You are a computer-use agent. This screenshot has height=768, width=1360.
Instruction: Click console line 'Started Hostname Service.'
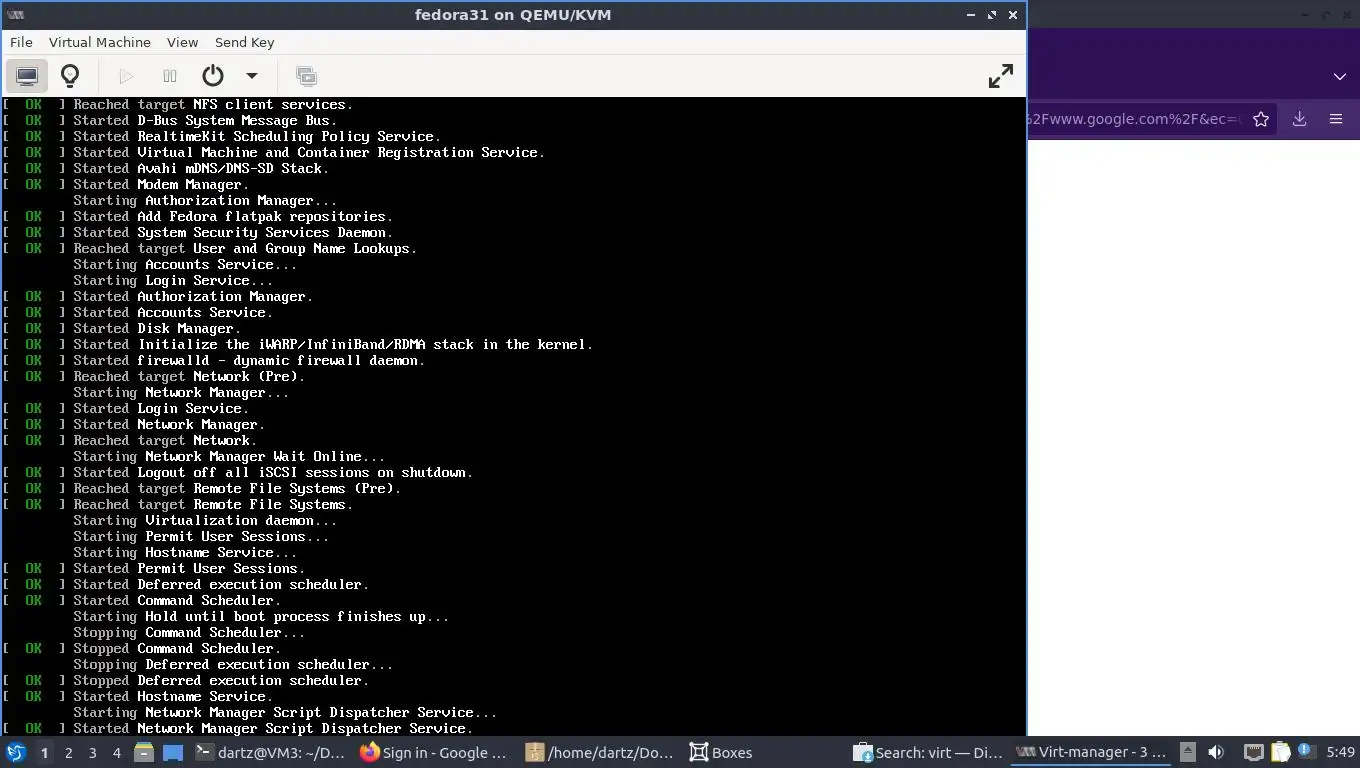tap(173, 697)
